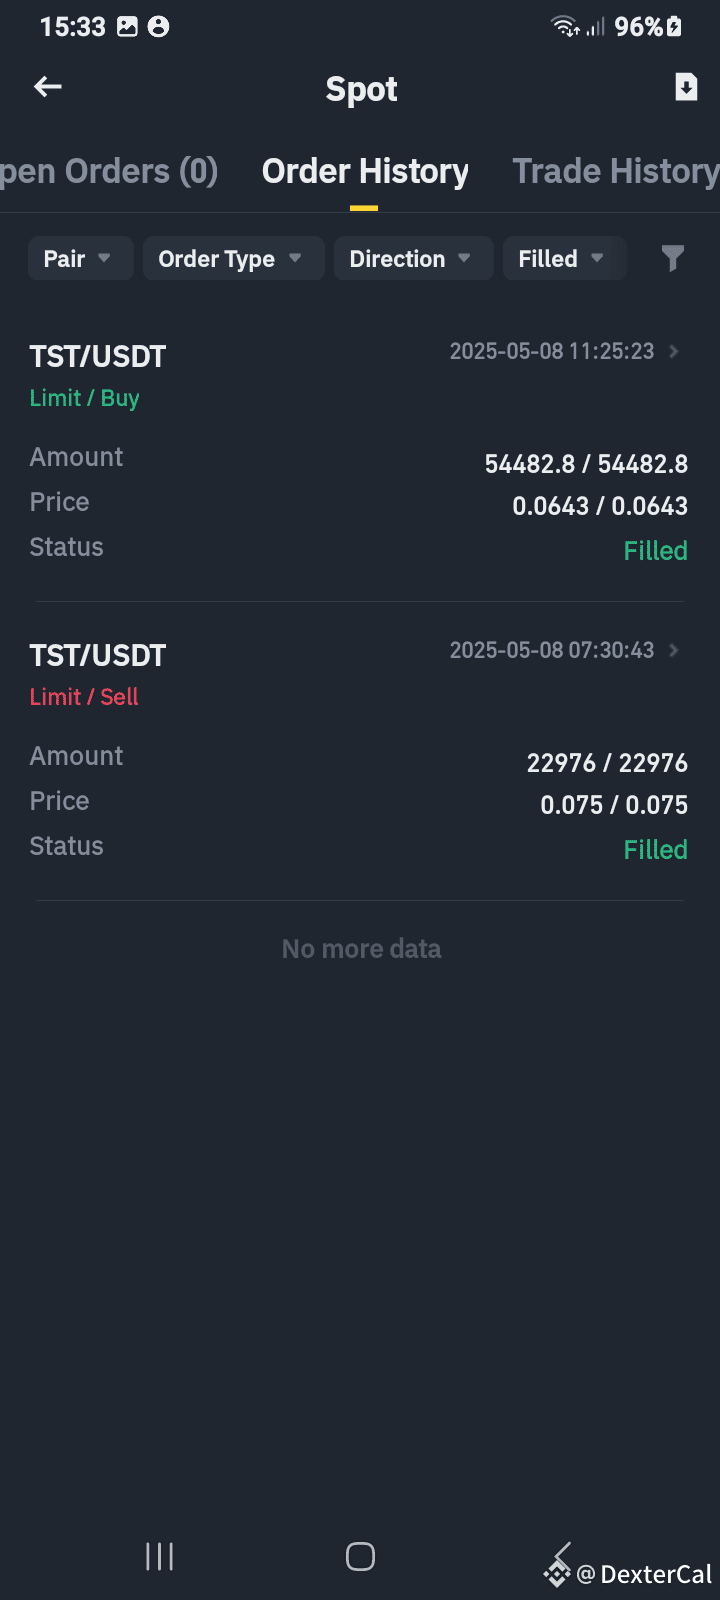Open the TST/USDT Limit Buy order
Viewport: 720px width, 1600px height.
point(360,453)
